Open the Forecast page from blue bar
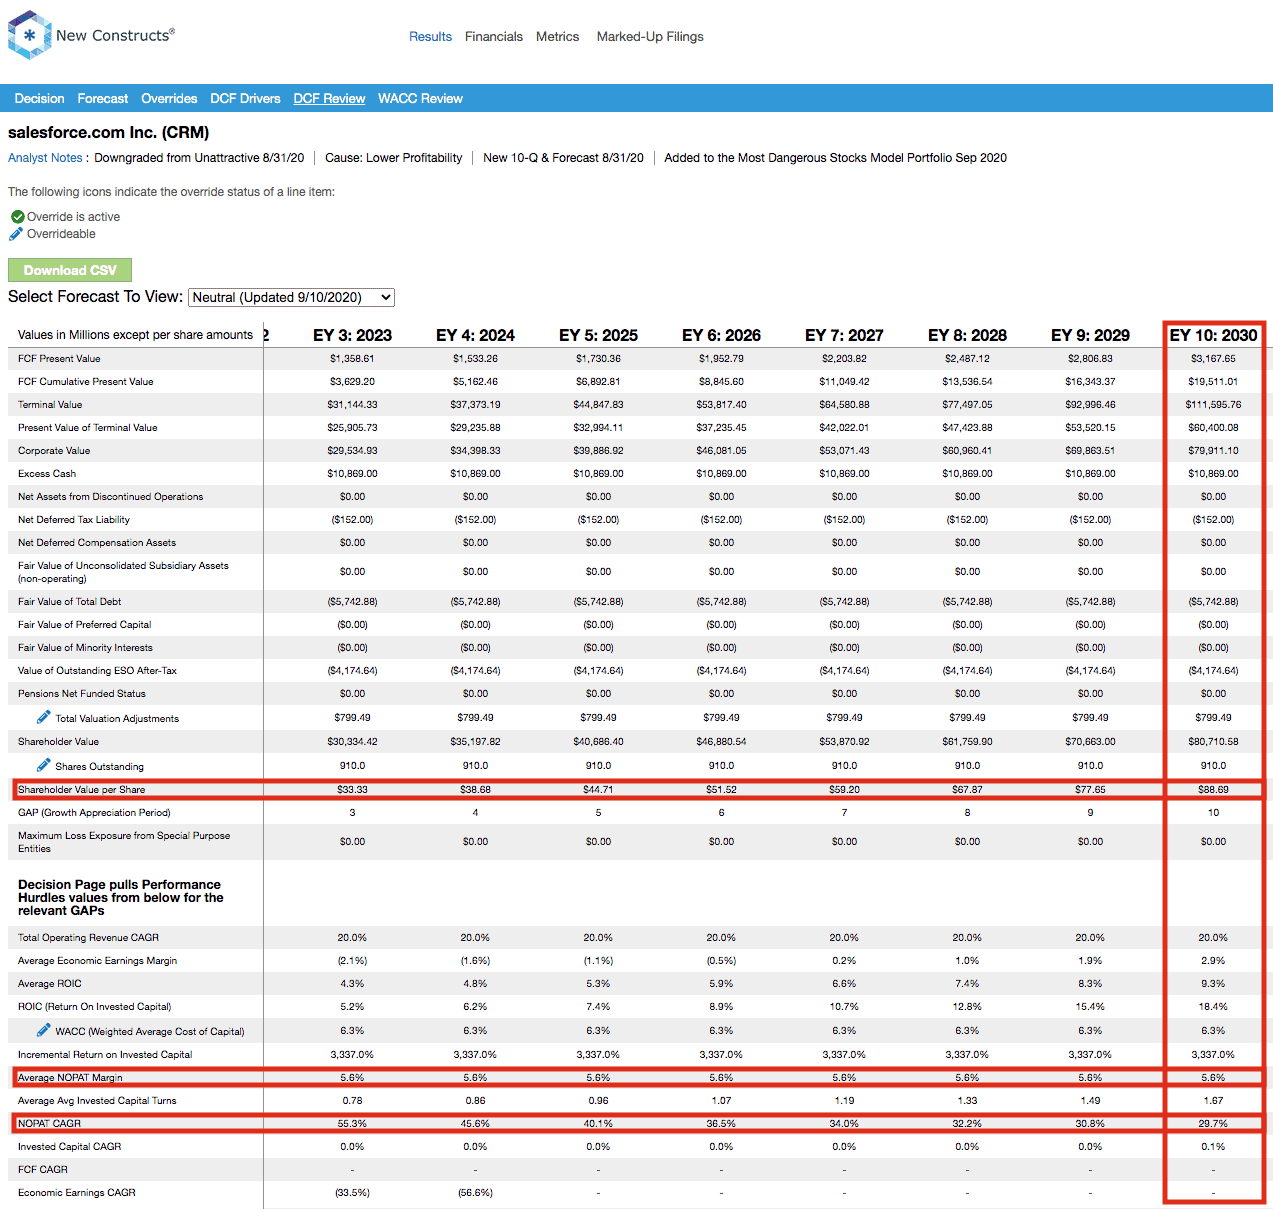1273x1209 pixels. (103, 99)
